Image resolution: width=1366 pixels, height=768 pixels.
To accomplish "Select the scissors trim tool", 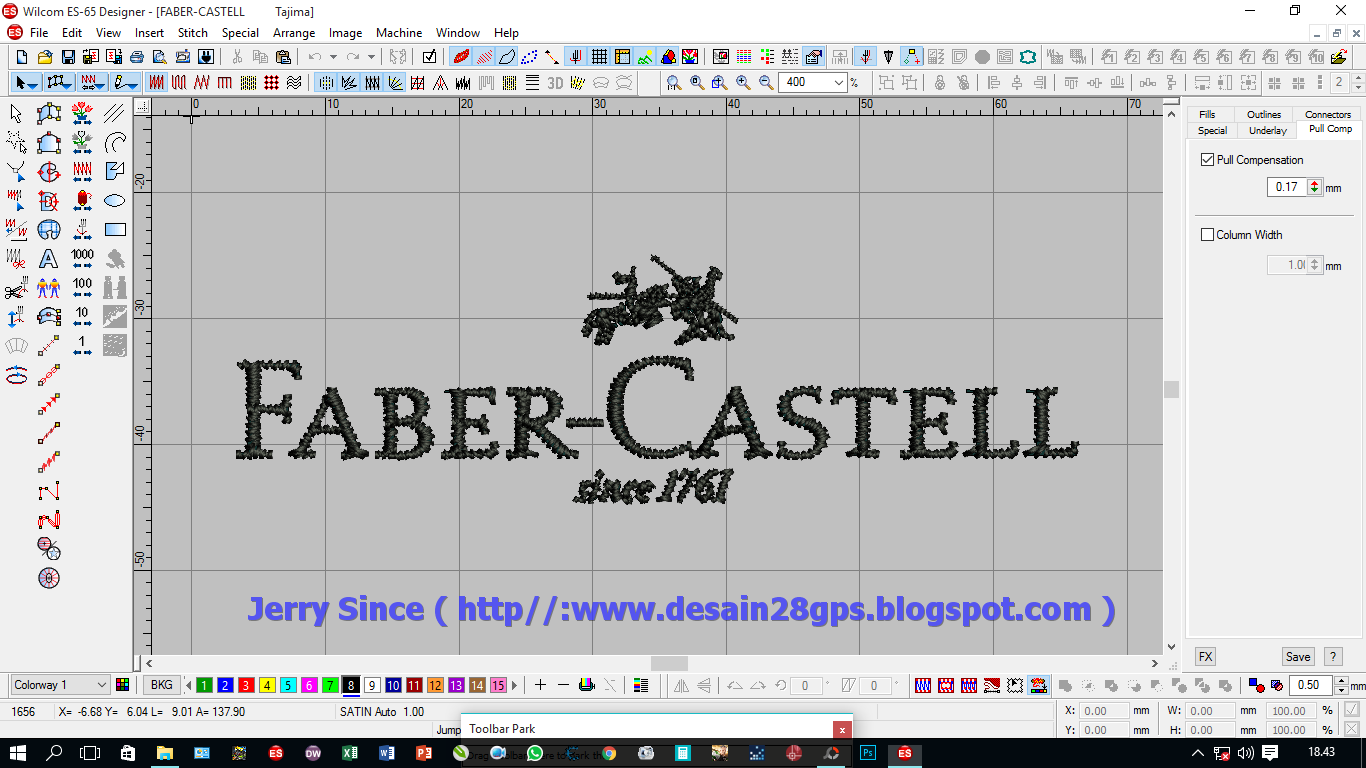I will 16,289.
